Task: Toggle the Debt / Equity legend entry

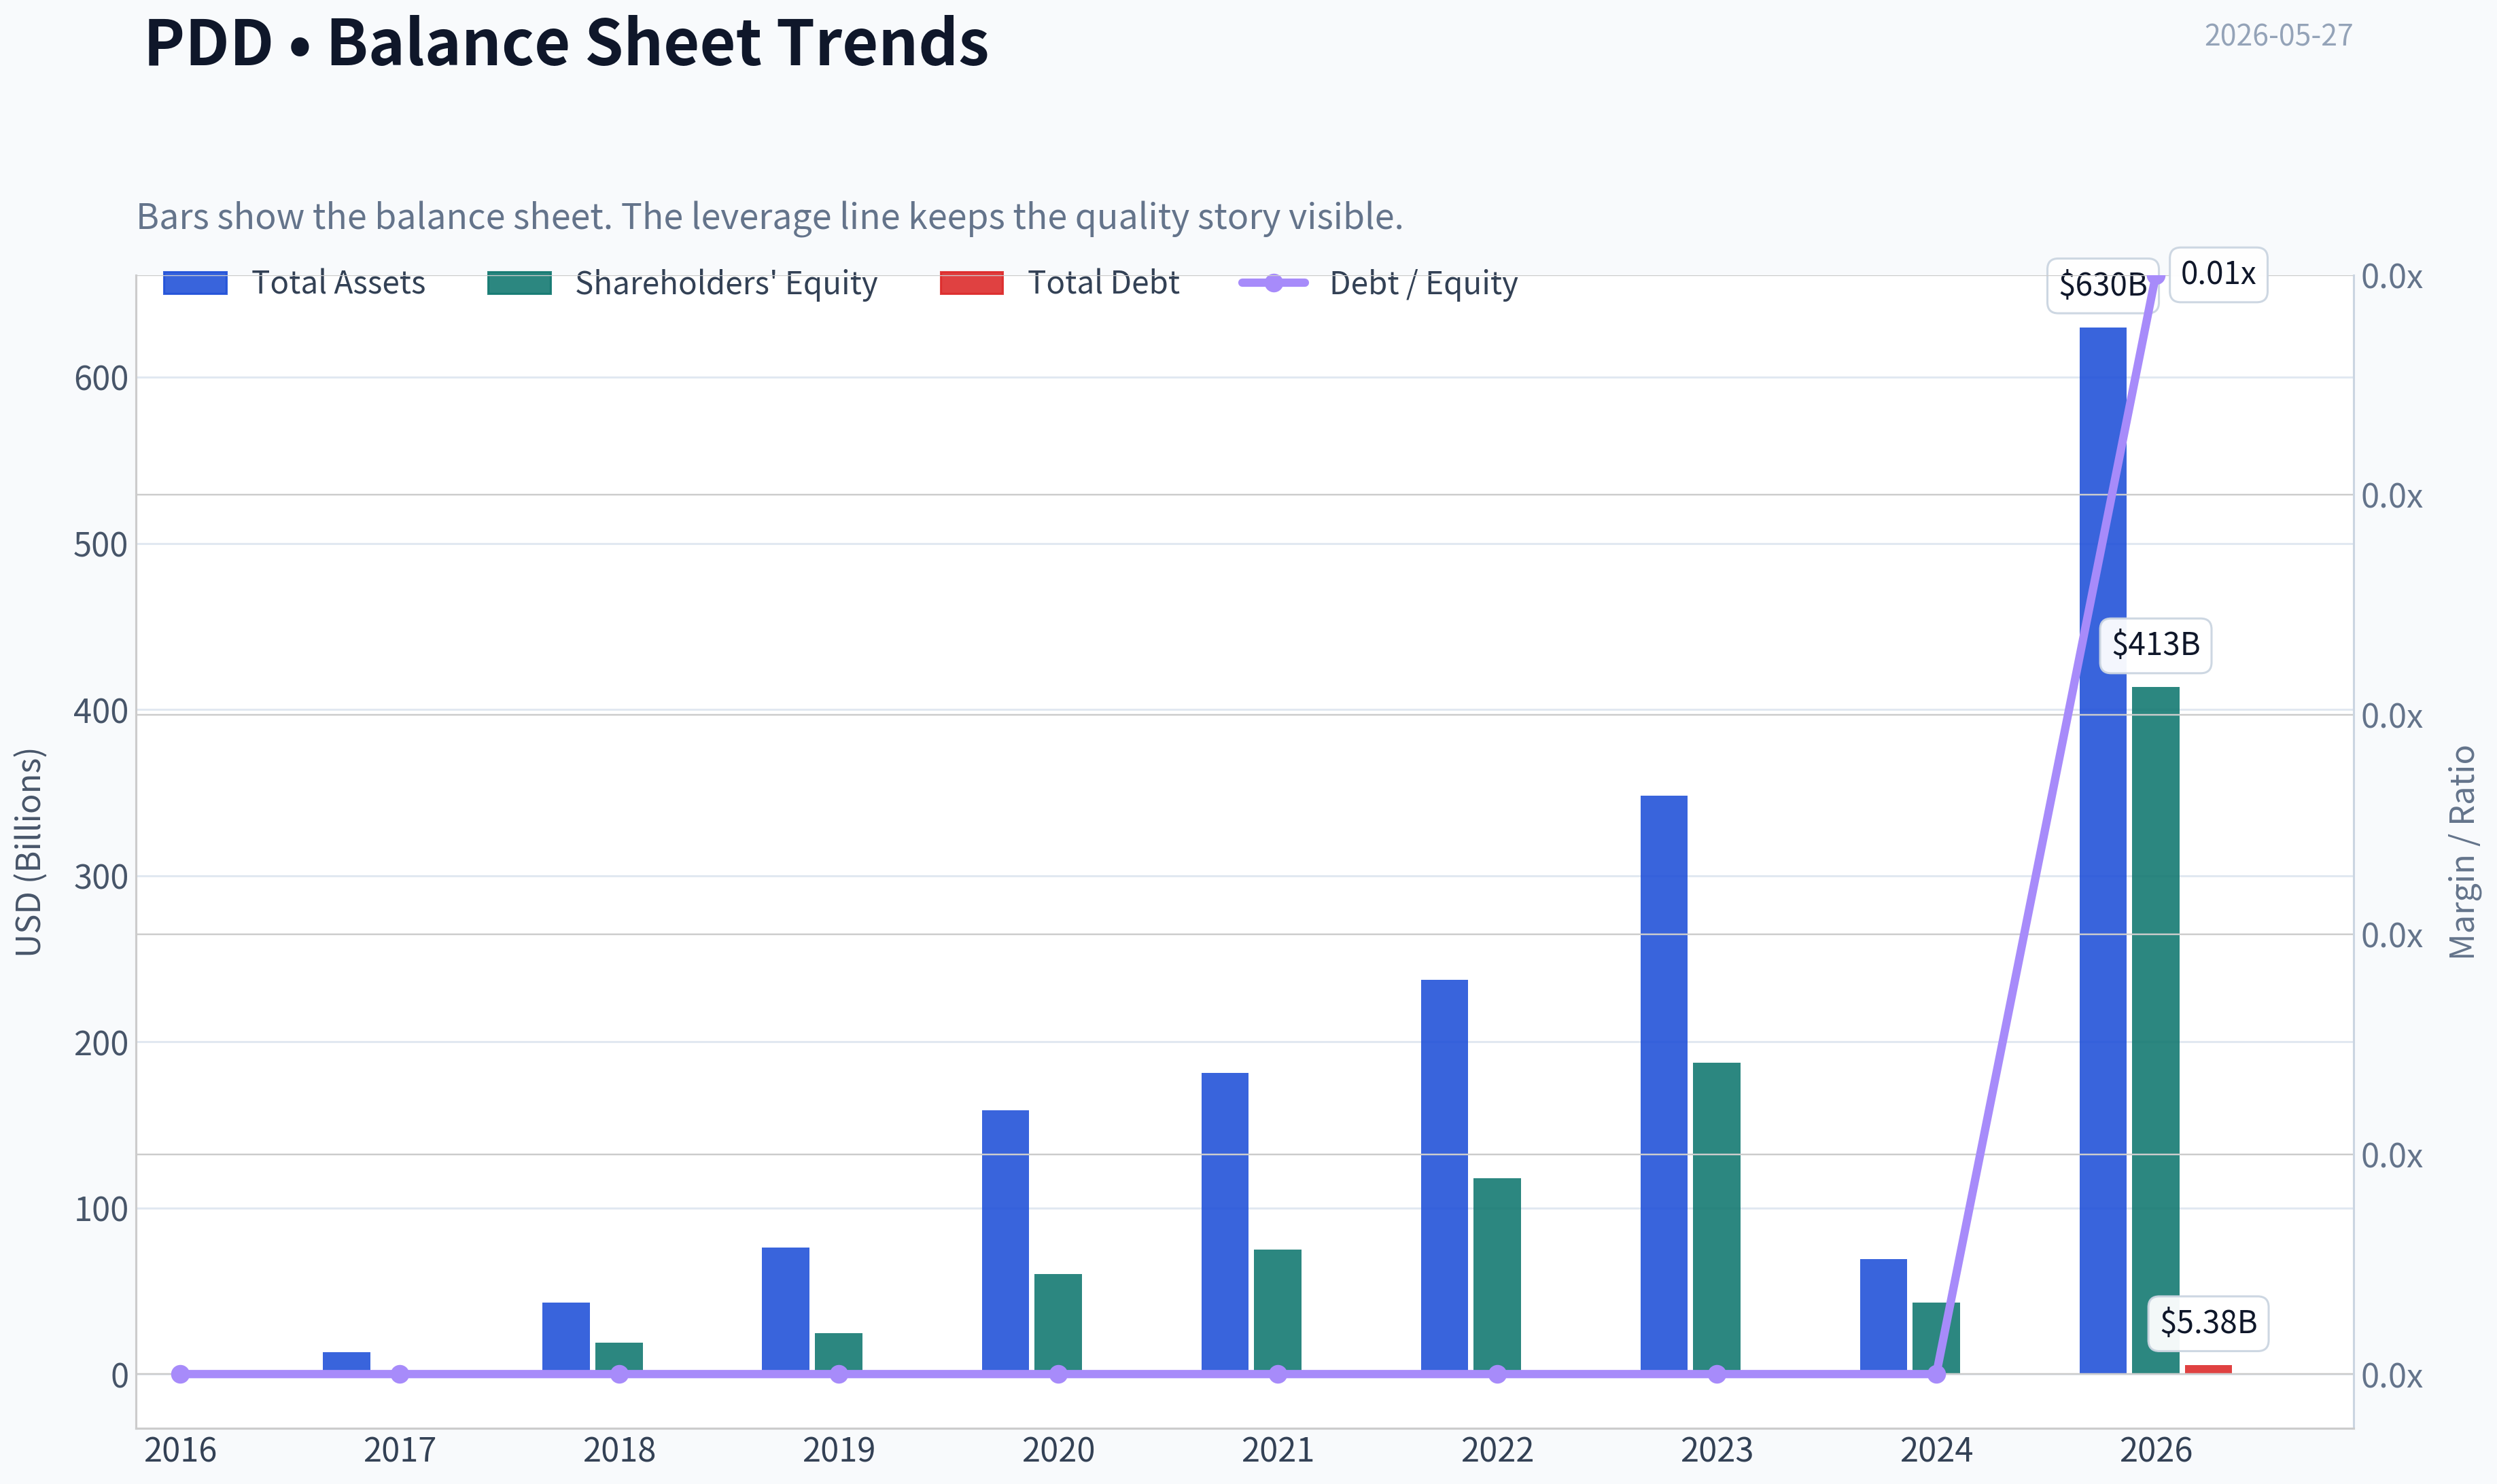Action: tap(1378, 283)
